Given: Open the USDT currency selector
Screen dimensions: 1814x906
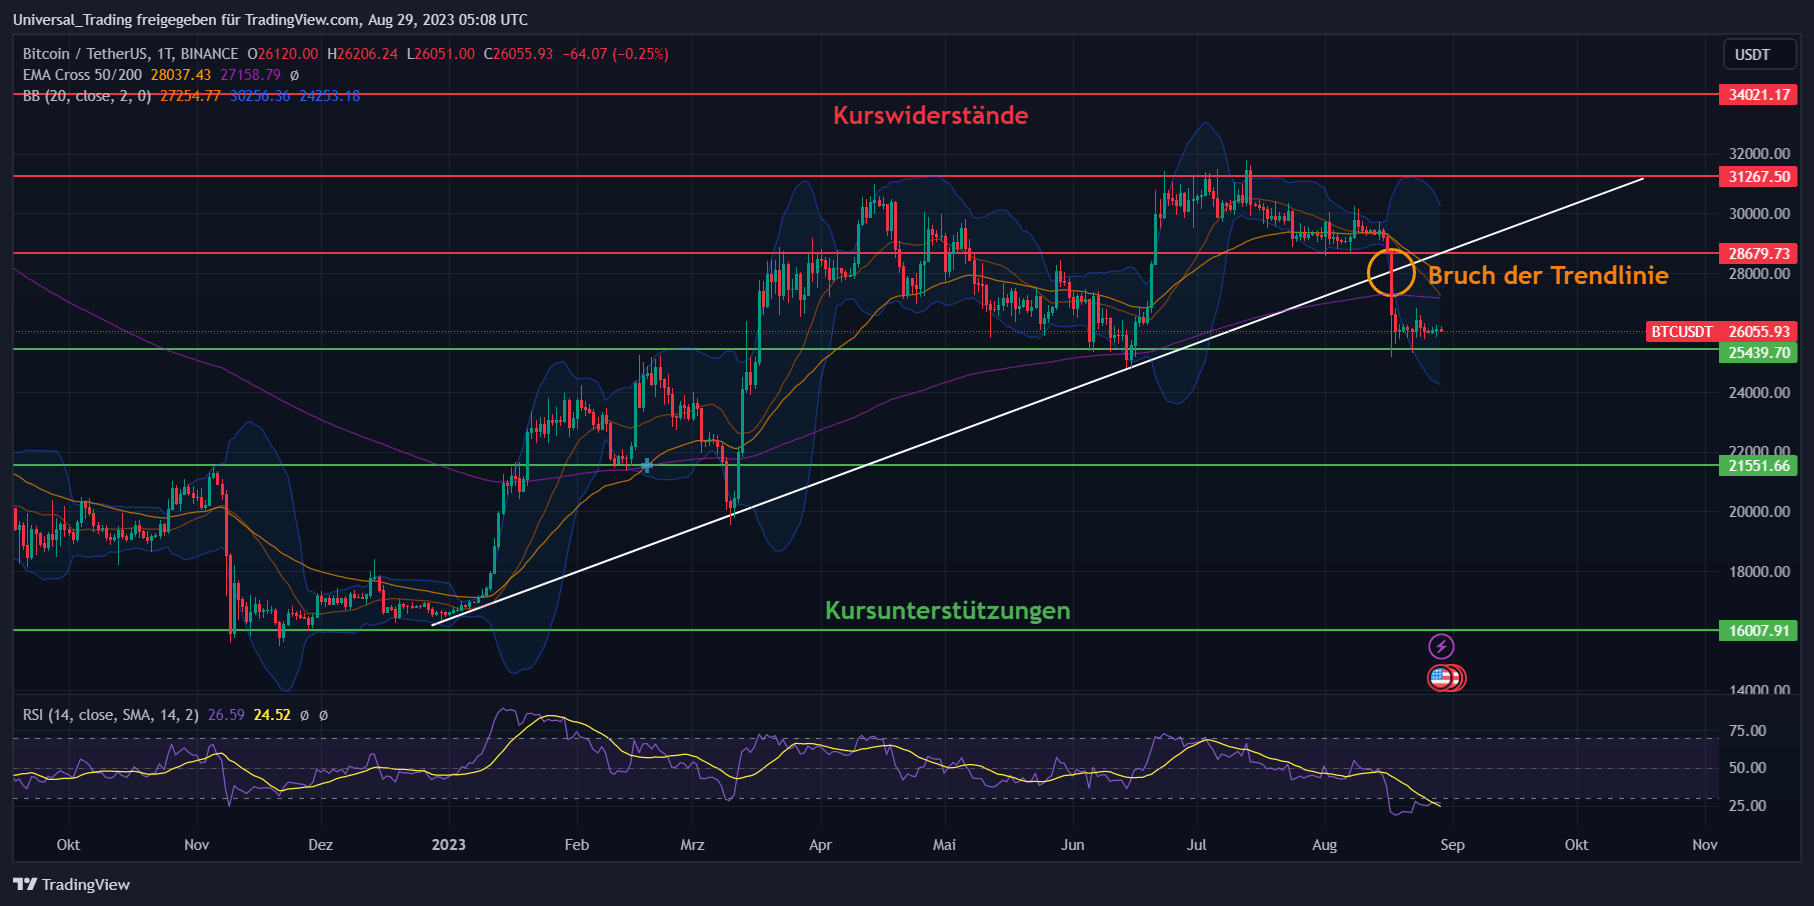Looking at the screenshot, I should [1759, 55].
